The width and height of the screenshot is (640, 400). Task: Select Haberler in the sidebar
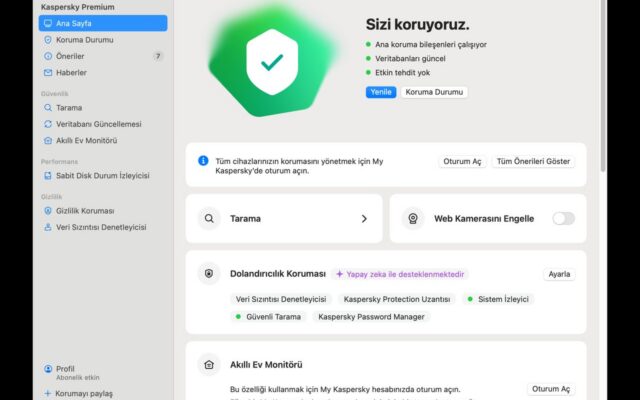[103, 72]
